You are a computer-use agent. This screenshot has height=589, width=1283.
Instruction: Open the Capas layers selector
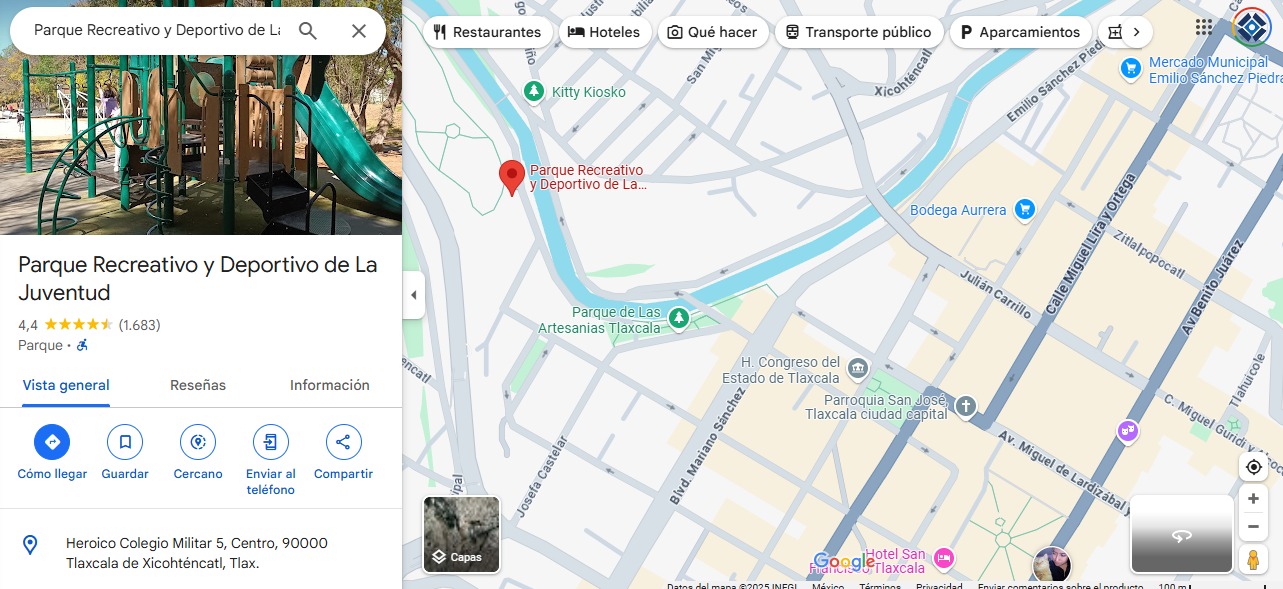pyautogui.click(x=462, y=534)
